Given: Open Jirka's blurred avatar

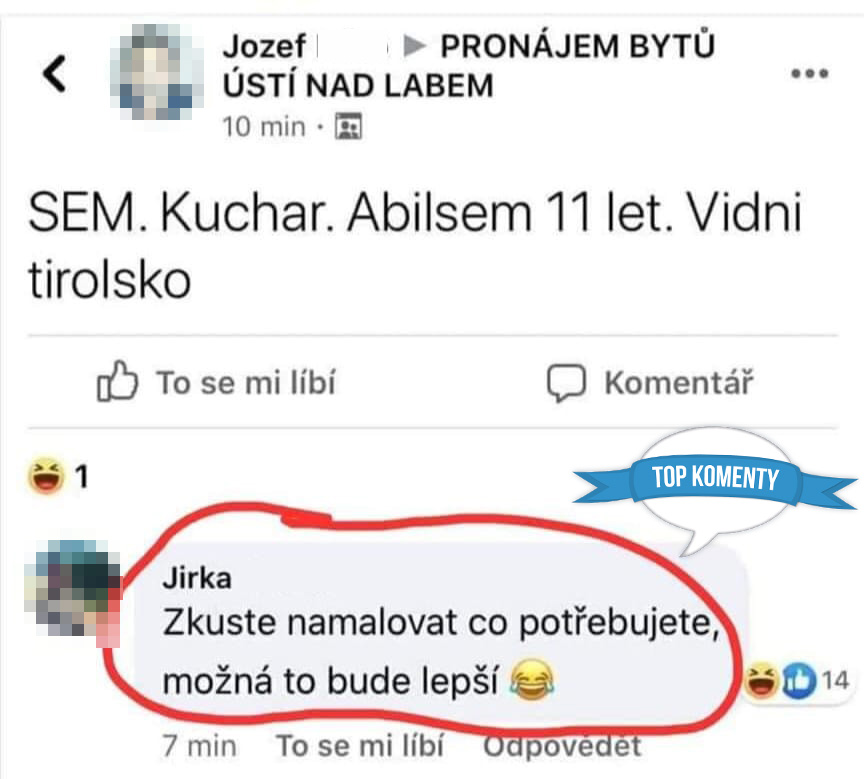Looking at the screenshot, I should tap(73, 589).
